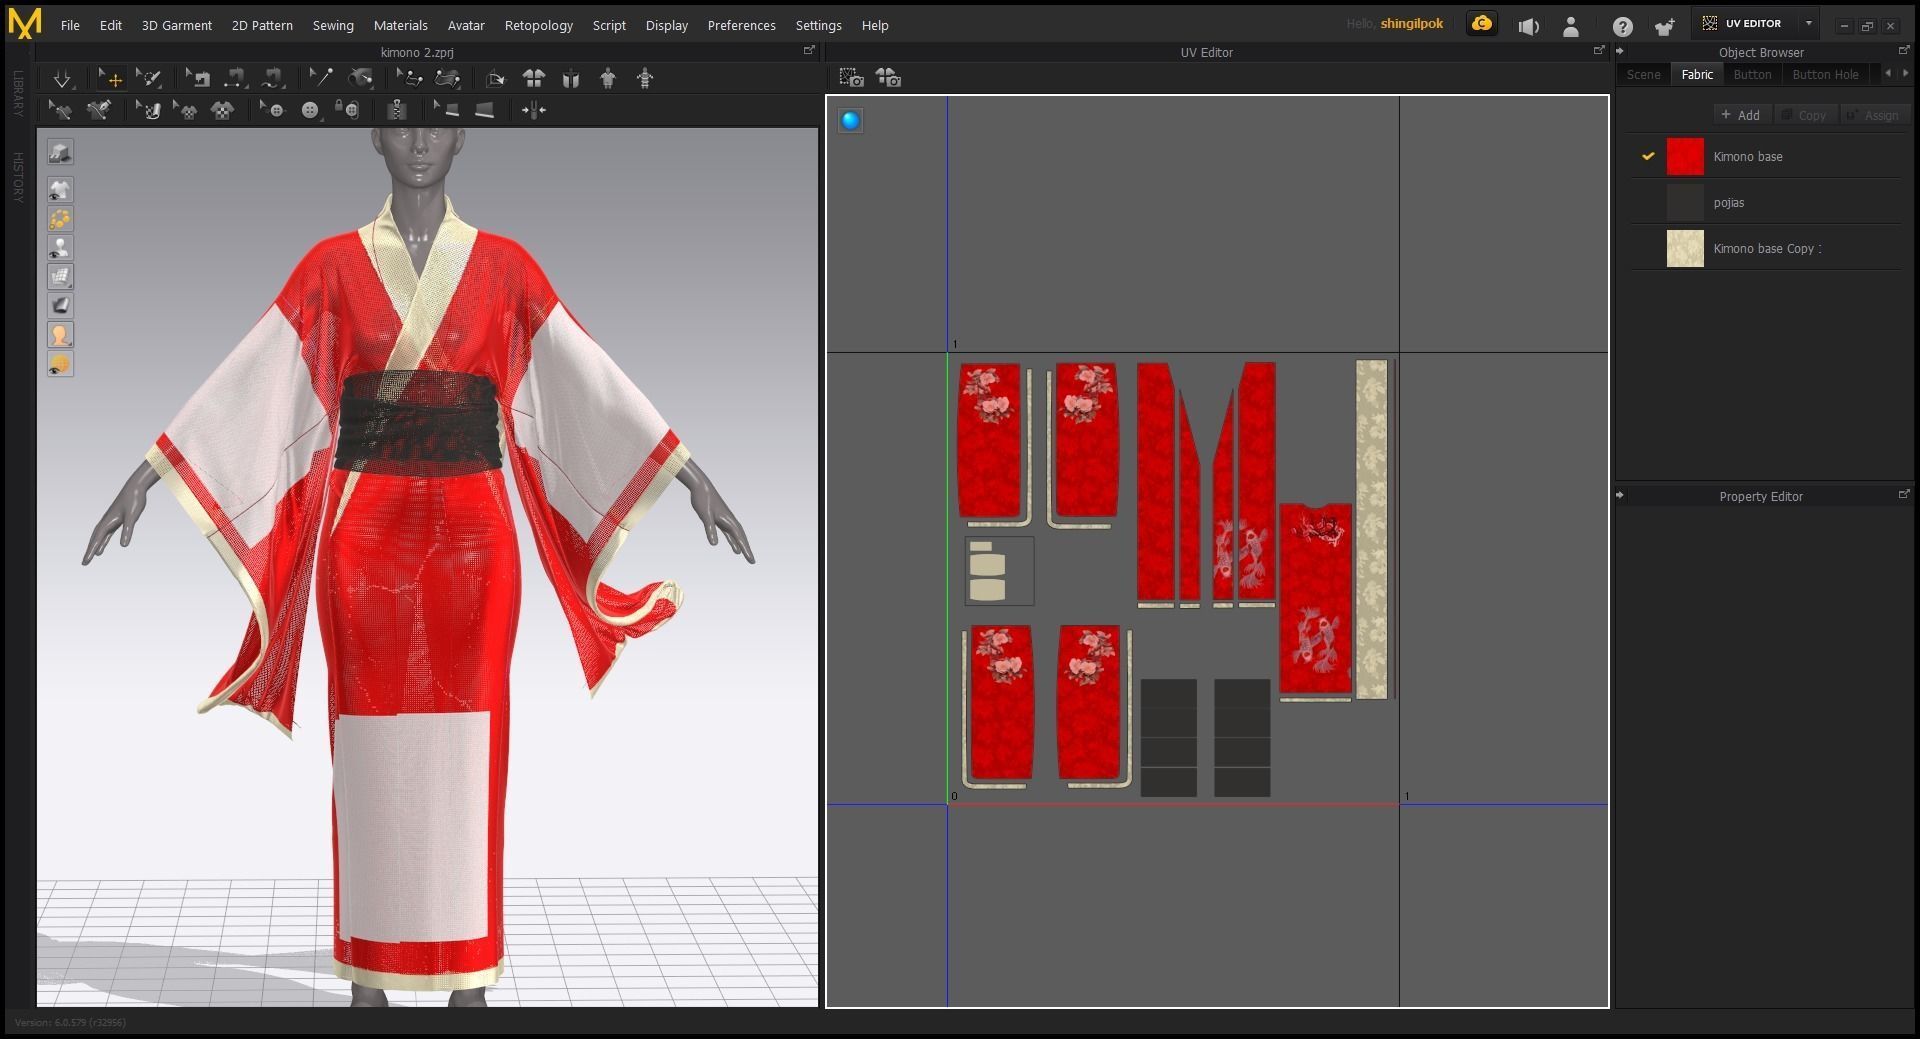
Task: Select the Binding tool
Action: (x=485, y=110)
